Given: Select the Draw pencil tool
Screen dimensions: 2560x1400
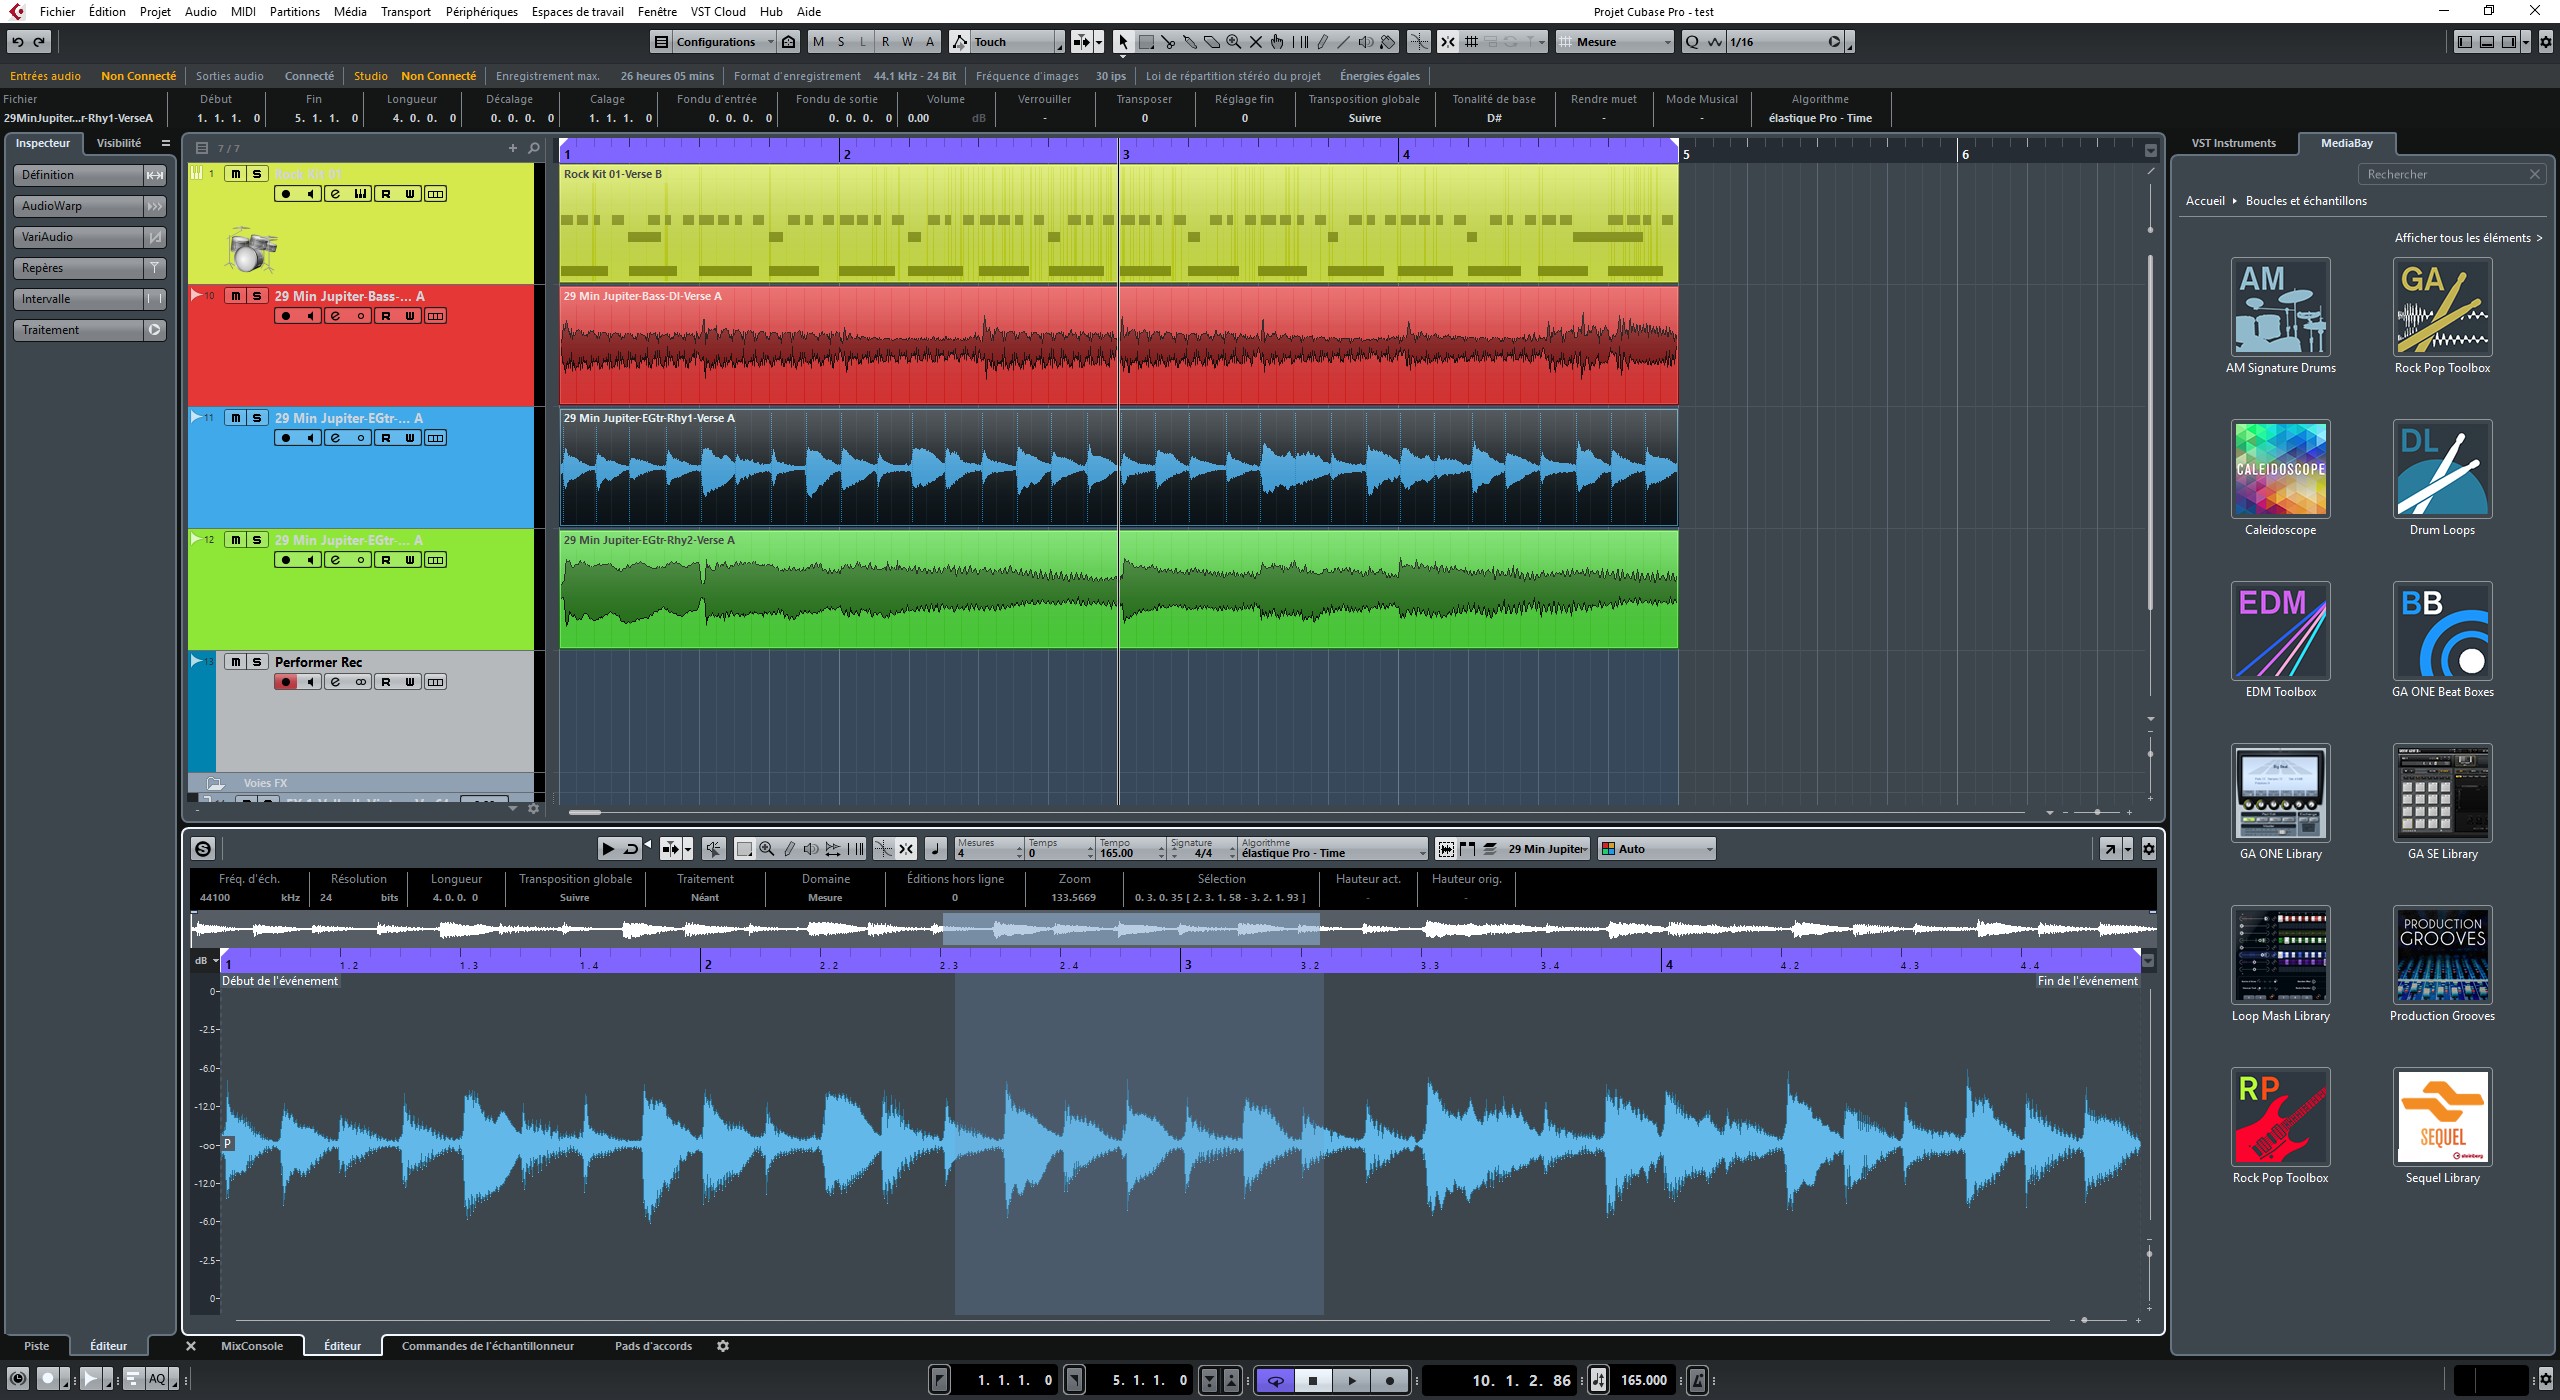Looking at the screenshot, I should tap(1322, 42).
